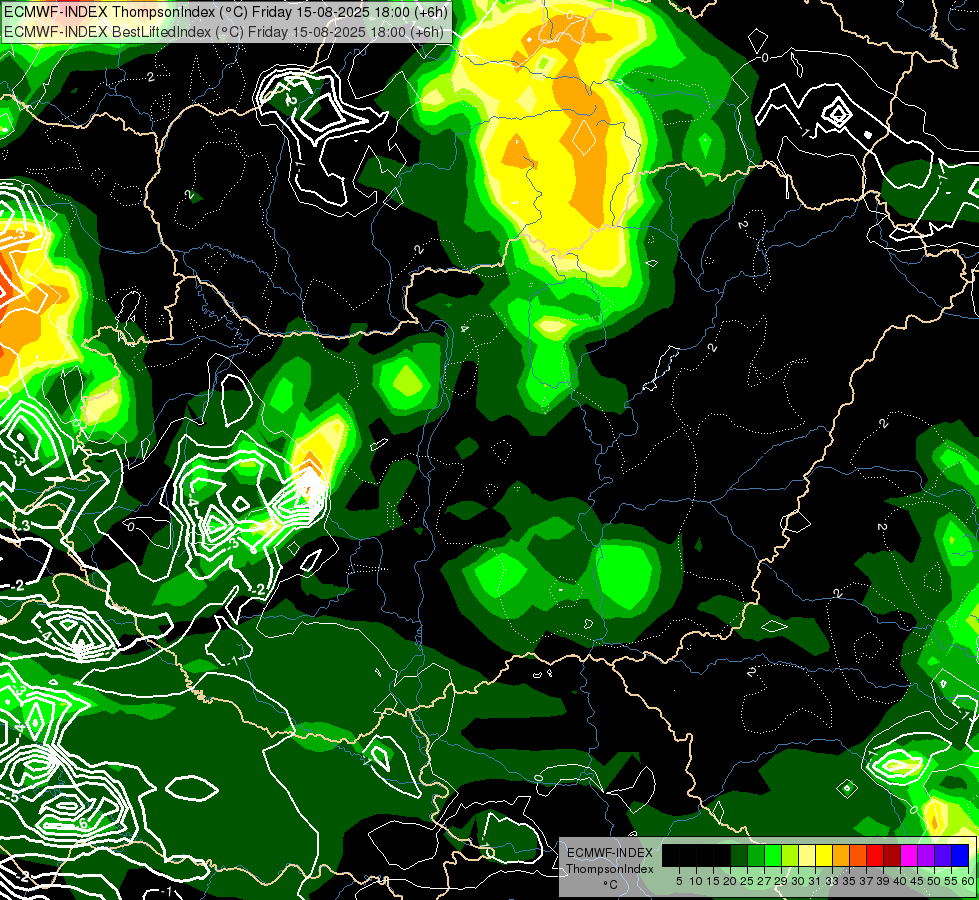
Task: Pick the orange 33–35 legend swatch
Action: (841, 855)
